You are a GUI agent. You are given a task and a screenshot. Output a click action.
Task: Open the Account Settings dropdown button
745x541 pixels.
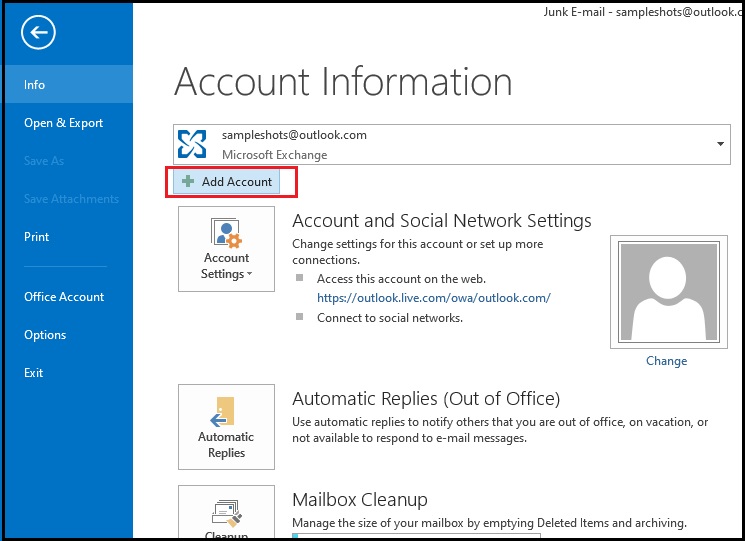point(226,248)
